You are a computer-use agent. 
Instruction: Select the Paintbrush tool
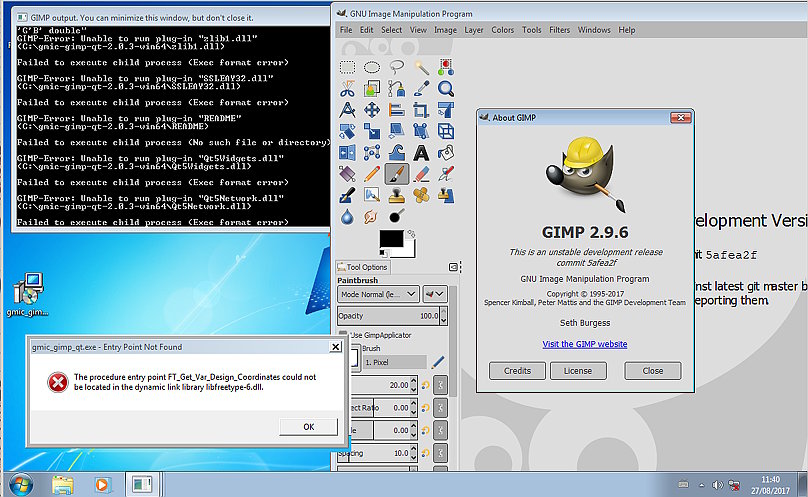[x=396, y=174]
